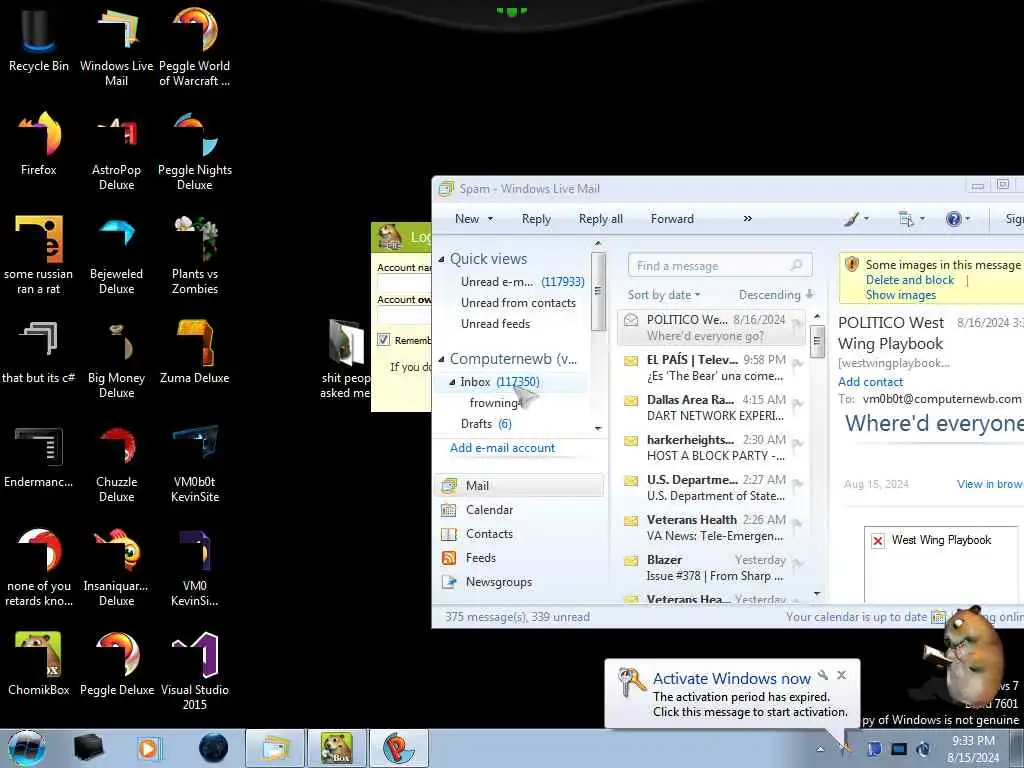Click the Help question mark icon in Mail

[953, 219]
